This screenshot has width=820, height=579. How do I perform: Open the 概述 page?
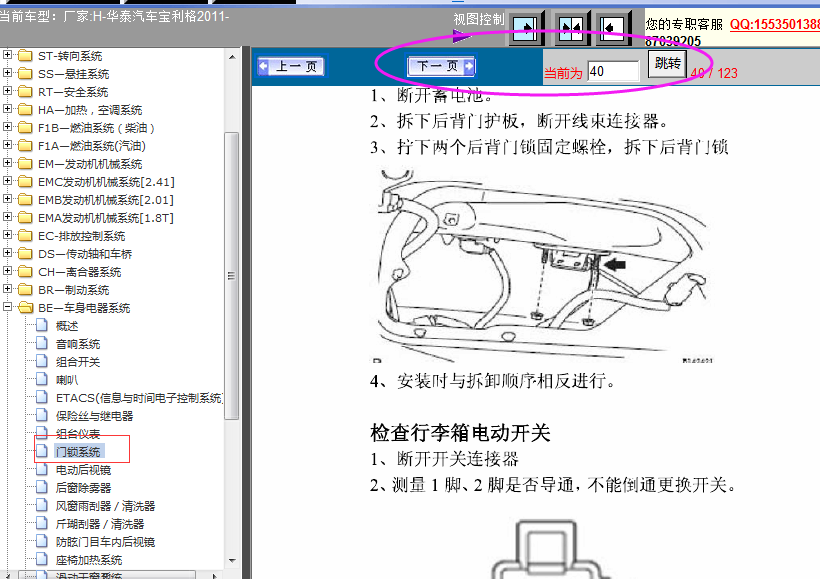[x=67, y=326]
